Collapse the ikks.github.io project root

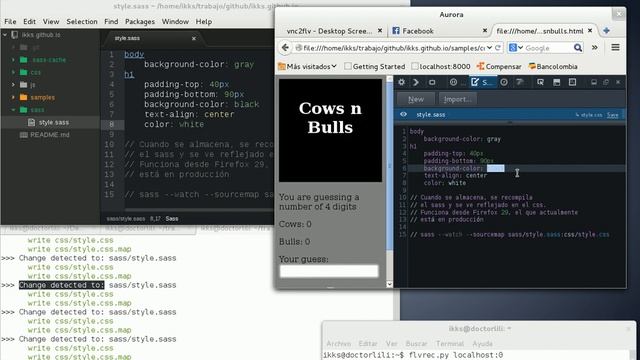point(5,35)
